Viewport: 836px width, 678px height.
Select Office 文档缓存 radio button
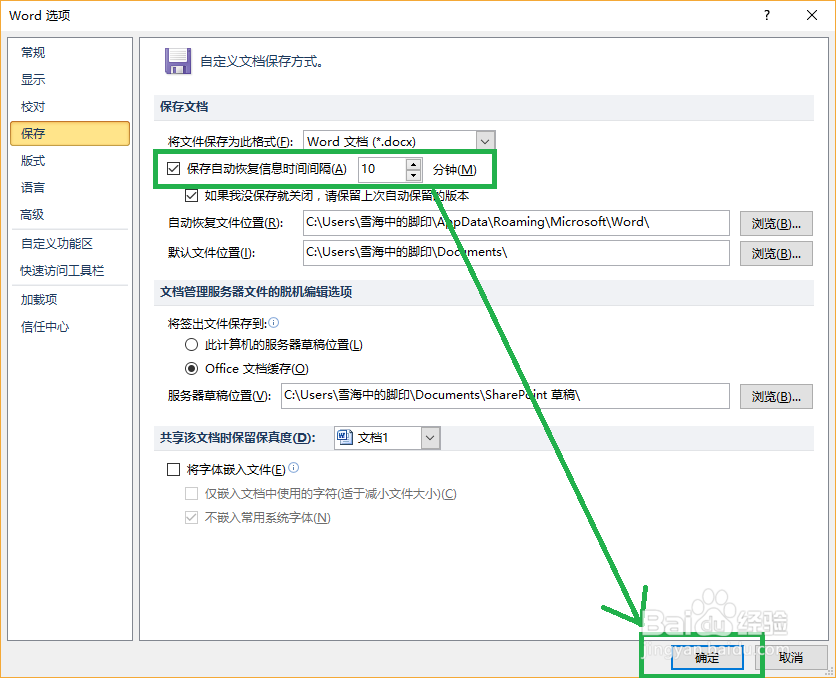191,368
